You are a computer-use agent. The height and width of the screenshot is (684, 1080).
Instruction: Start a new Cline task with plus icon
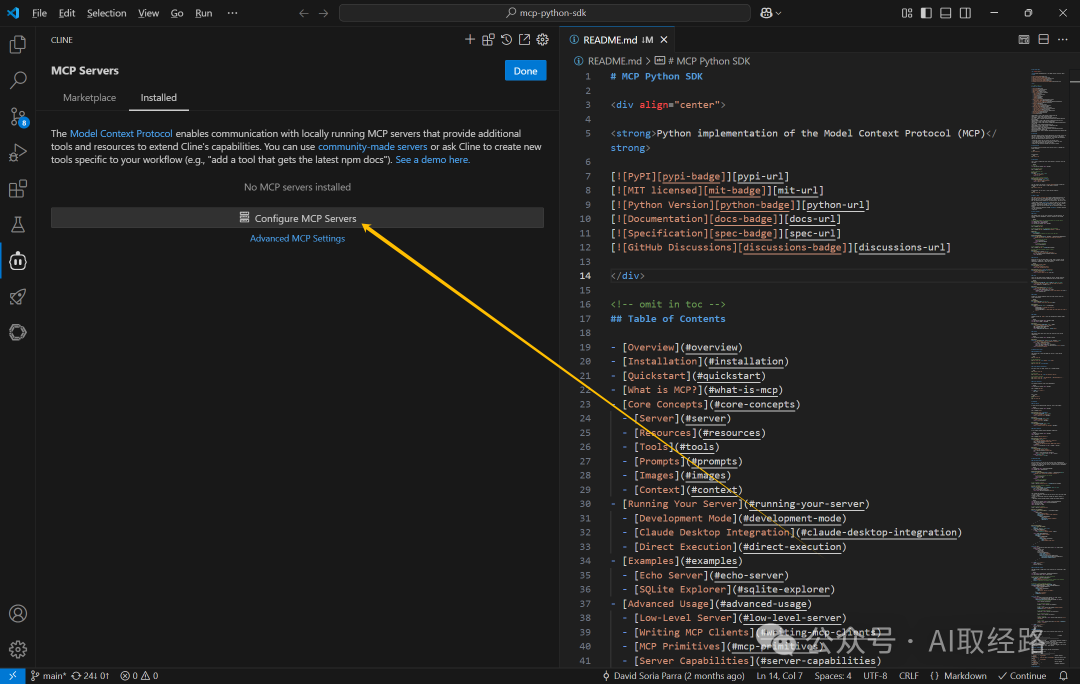coord(470,40)
